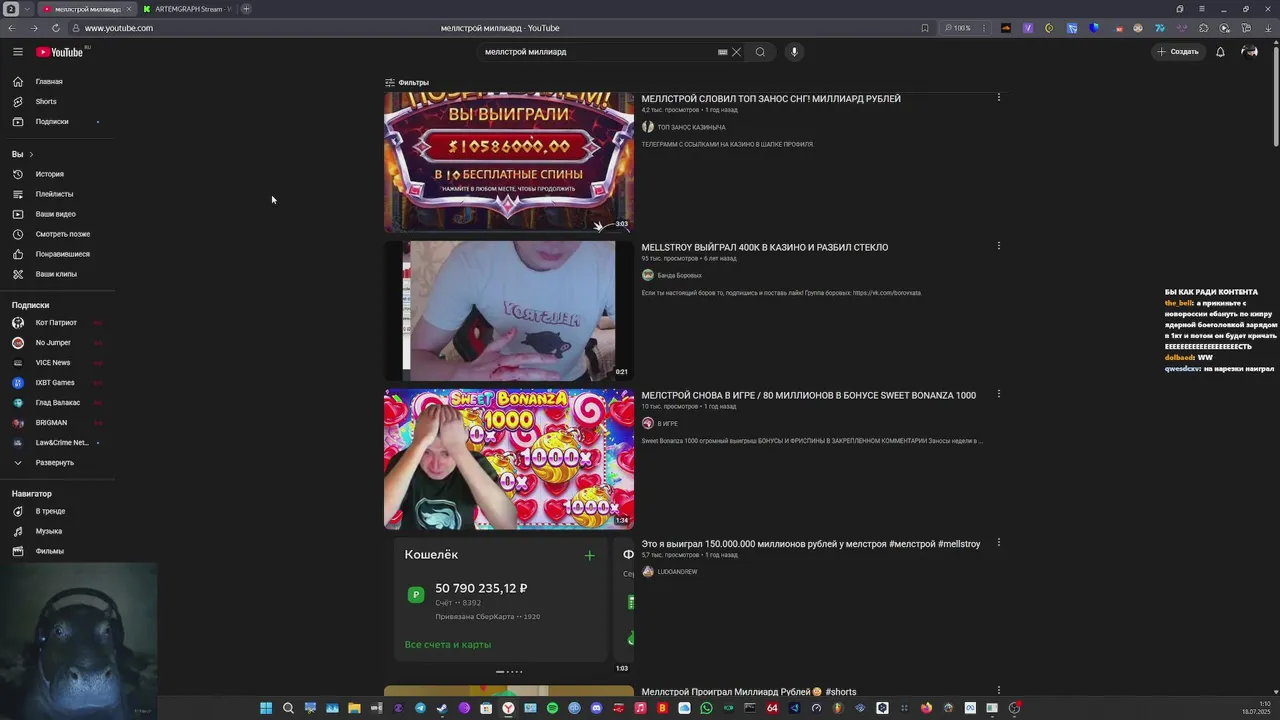Screen dimensions: 1280x720
Task: Open YouTube notifications bell
Action: [1220, 52]
